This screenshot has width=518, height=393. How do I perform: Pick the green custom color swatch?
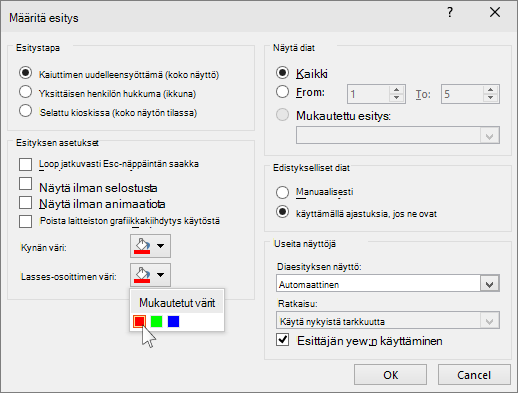[156, 321]
